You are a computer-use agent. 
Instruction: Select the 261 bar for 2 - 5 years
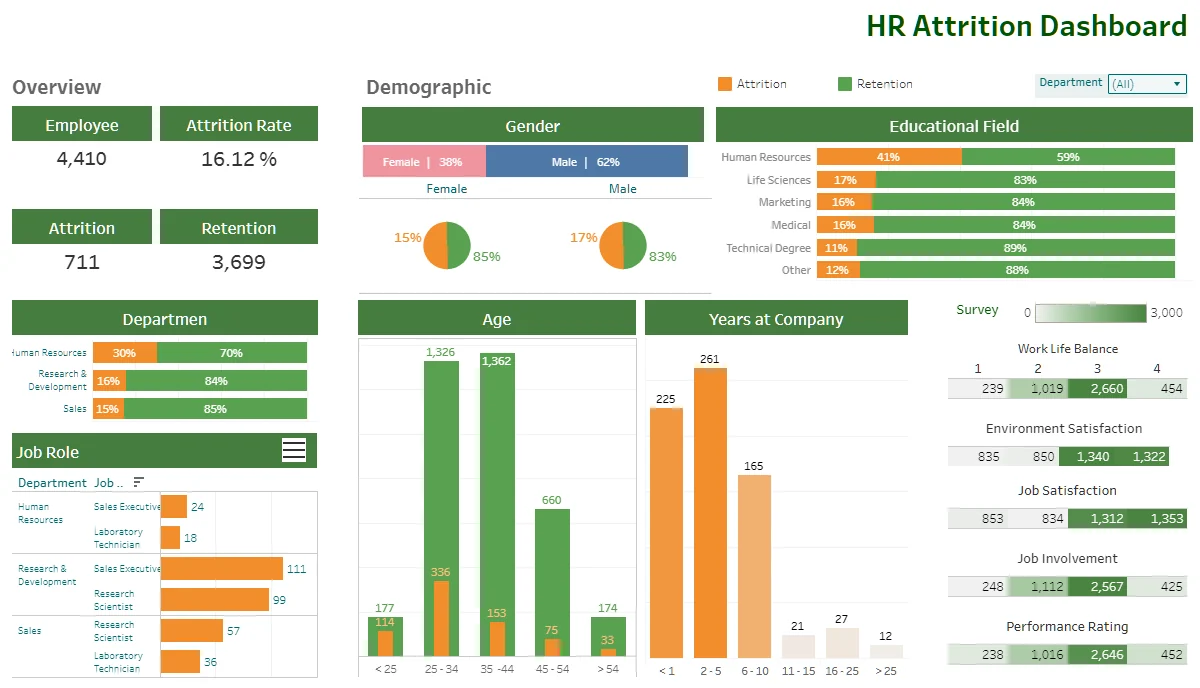(x=710, y=512)
